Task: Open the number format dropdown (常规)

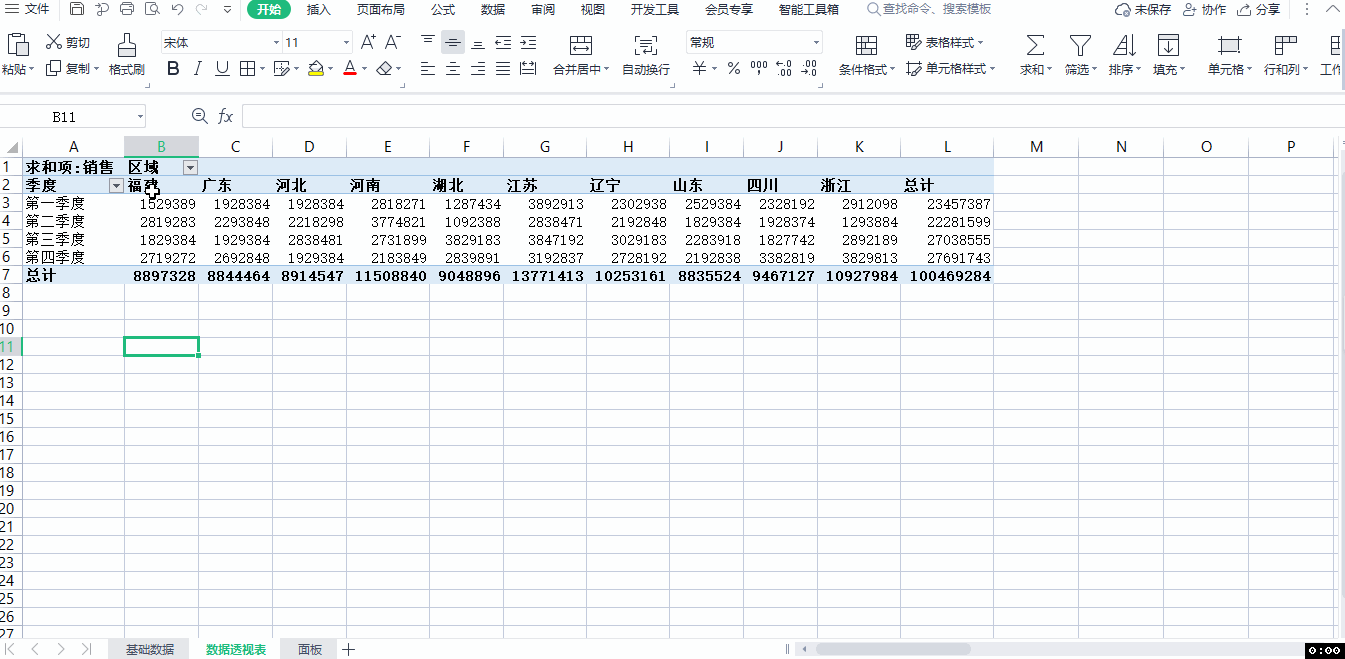Action: click(x=817, y=43)
